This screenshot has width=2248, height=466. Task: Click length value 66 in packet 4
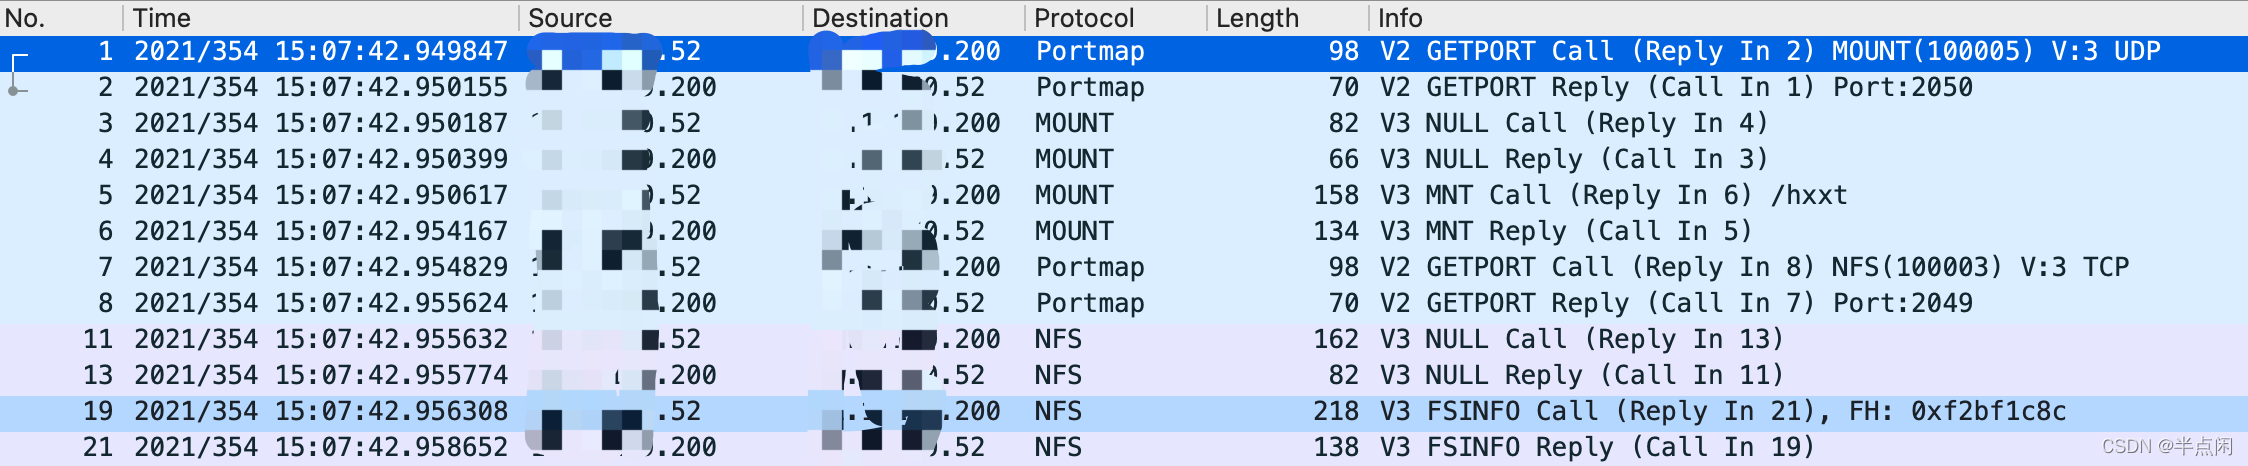[1344, 160]
